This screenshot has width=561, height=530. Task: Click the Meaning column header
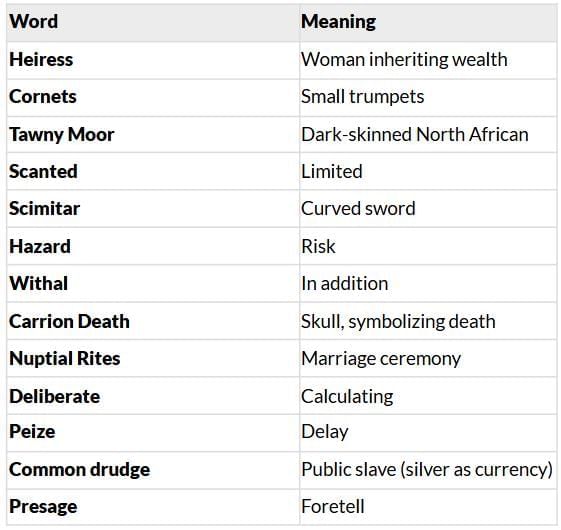[338, 21]
